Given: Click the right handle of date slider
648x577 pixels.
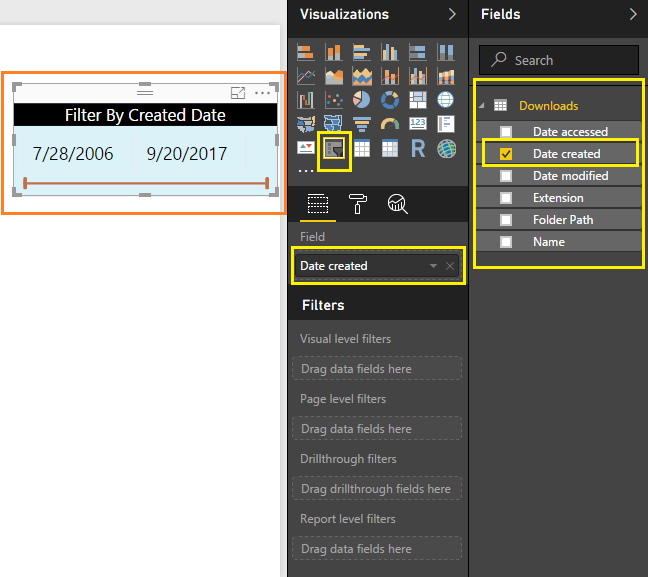Looking at the screenshot, I should click(x=267, y=183).
